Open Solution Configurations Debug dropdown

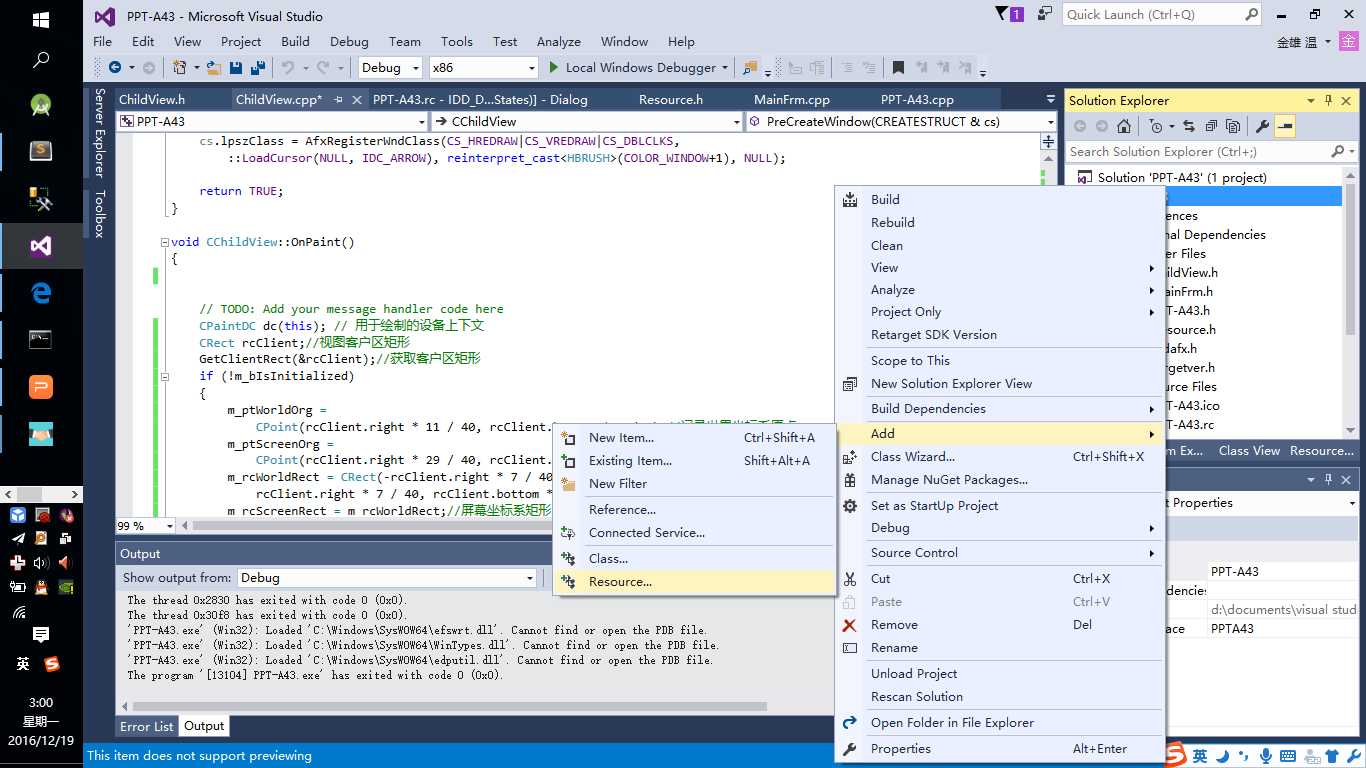414,68
